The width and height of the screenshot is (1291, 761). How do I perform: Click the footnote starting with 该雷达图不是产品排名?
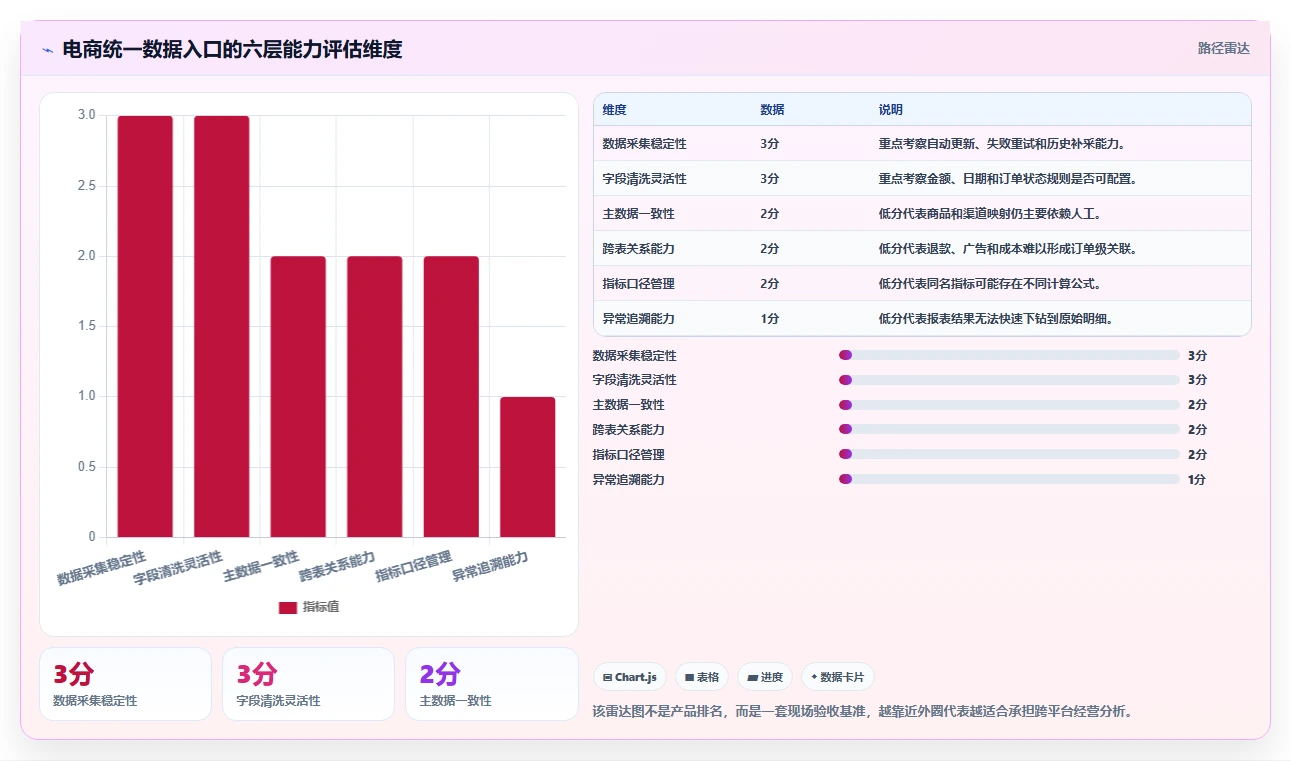863,711
